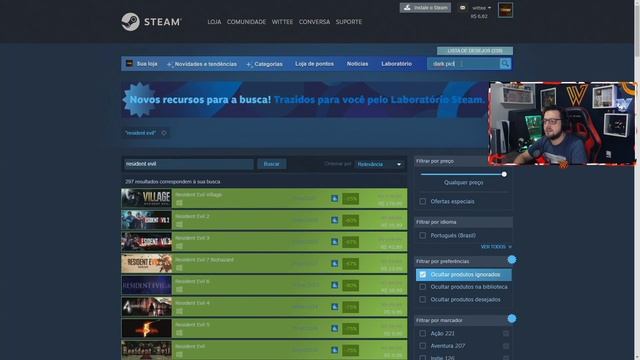Check the Aventura 207 tag filter

422,346
